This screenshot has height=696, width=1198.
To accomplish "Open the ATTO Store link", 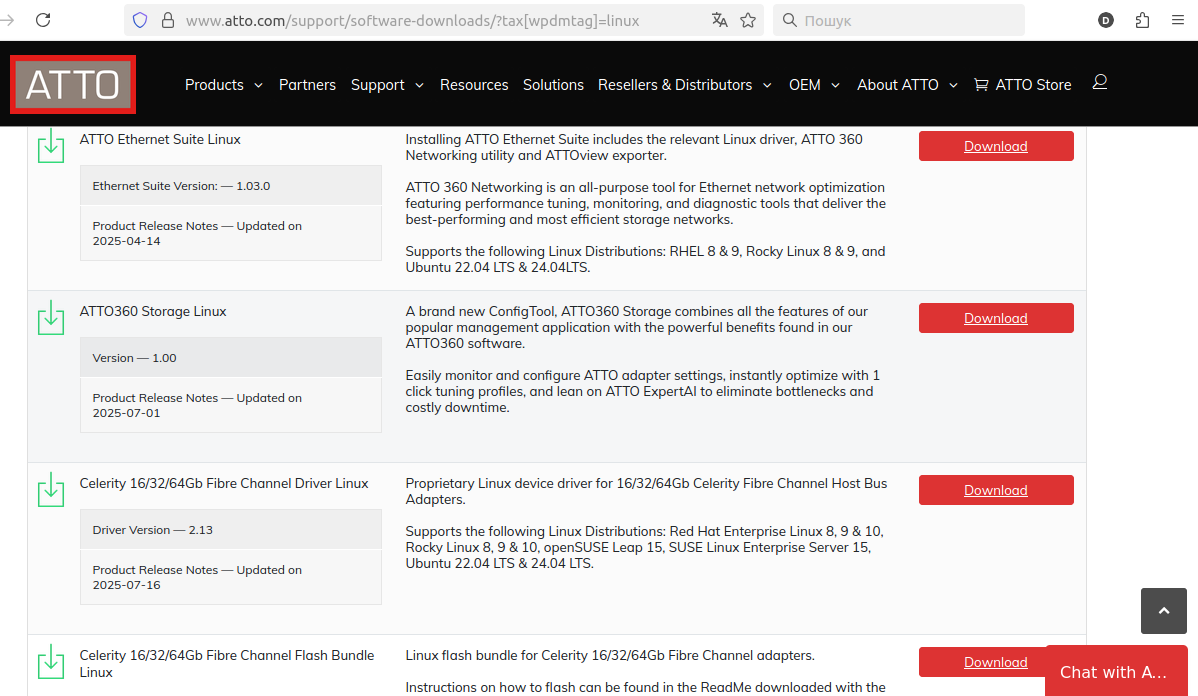I will (1022, 85).
